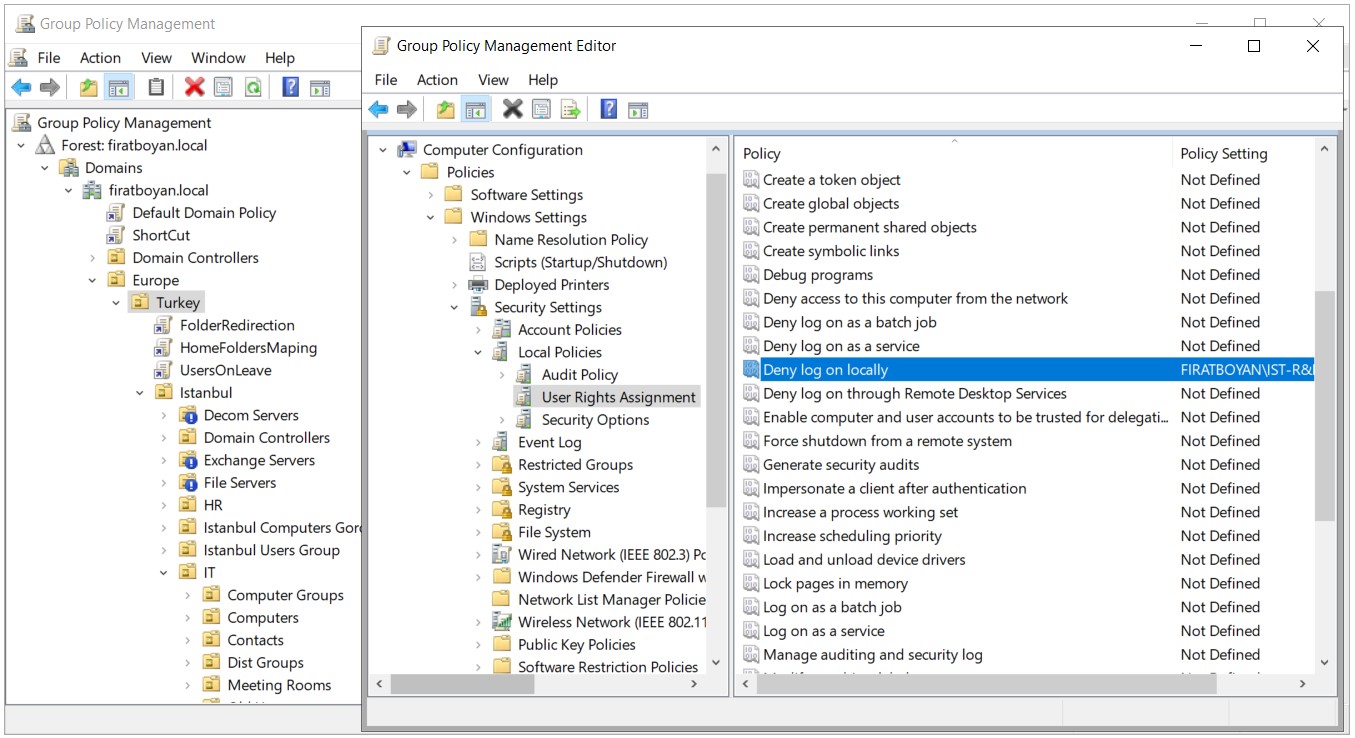Click Properties icon in Group Policy Management toolbar
Image resolution: width=1355 pixels, height=738 pixels.
(223, 87)
